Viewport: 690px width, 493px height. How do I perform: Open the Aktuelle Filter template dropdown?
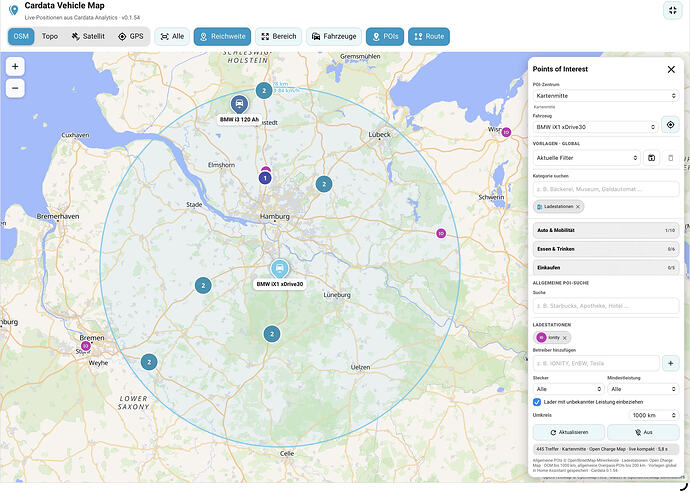coord(586,158)
